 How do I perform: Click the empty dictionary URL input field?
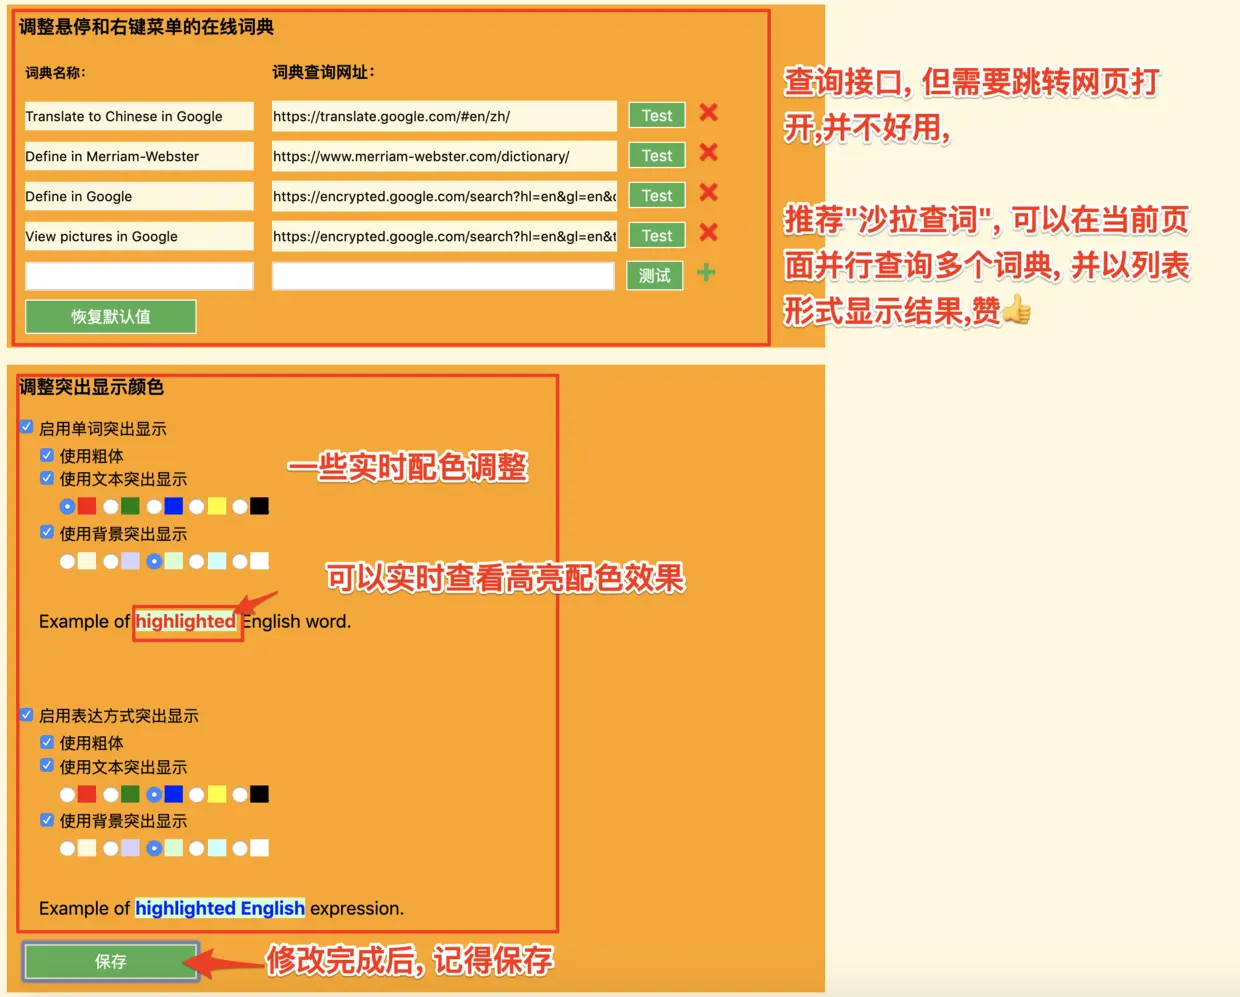click(x=443, y=276)
